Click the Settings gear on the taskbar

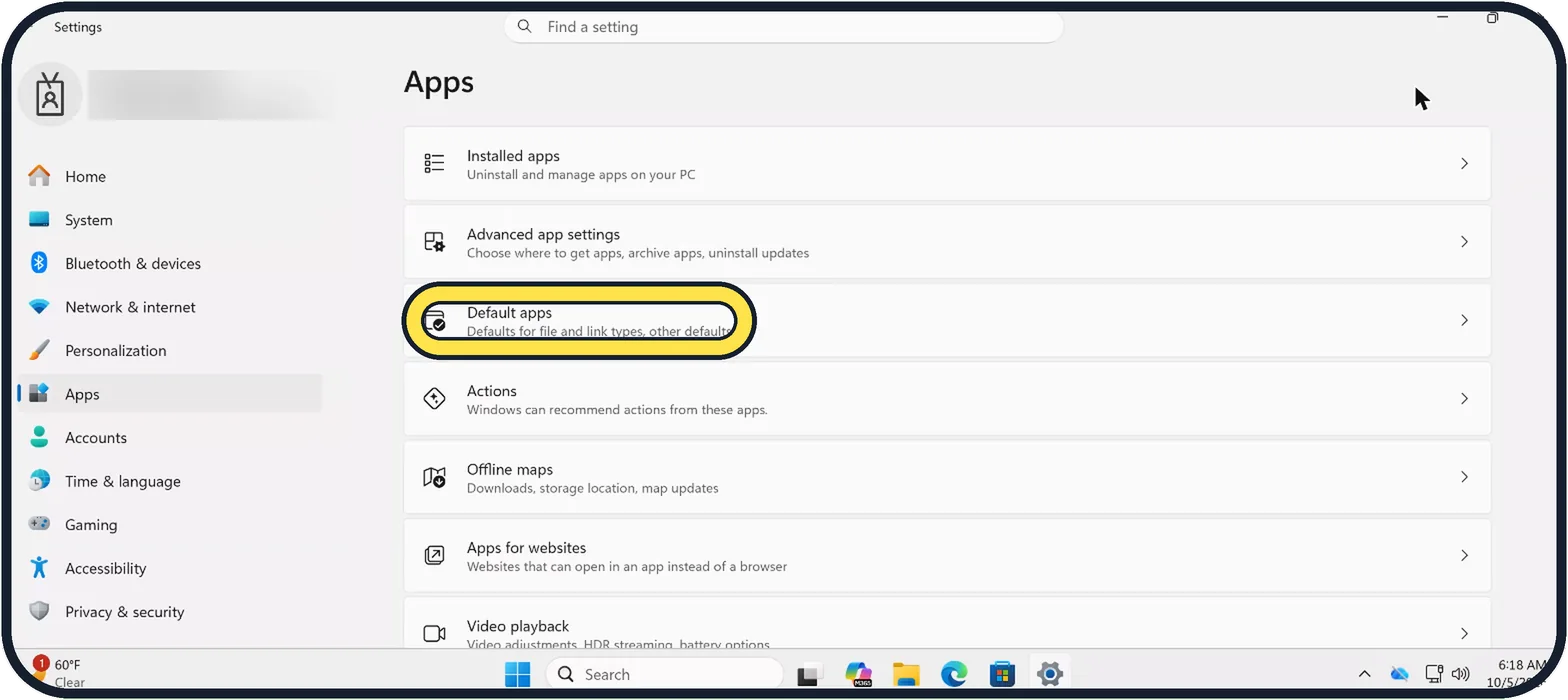point(1049,674)
